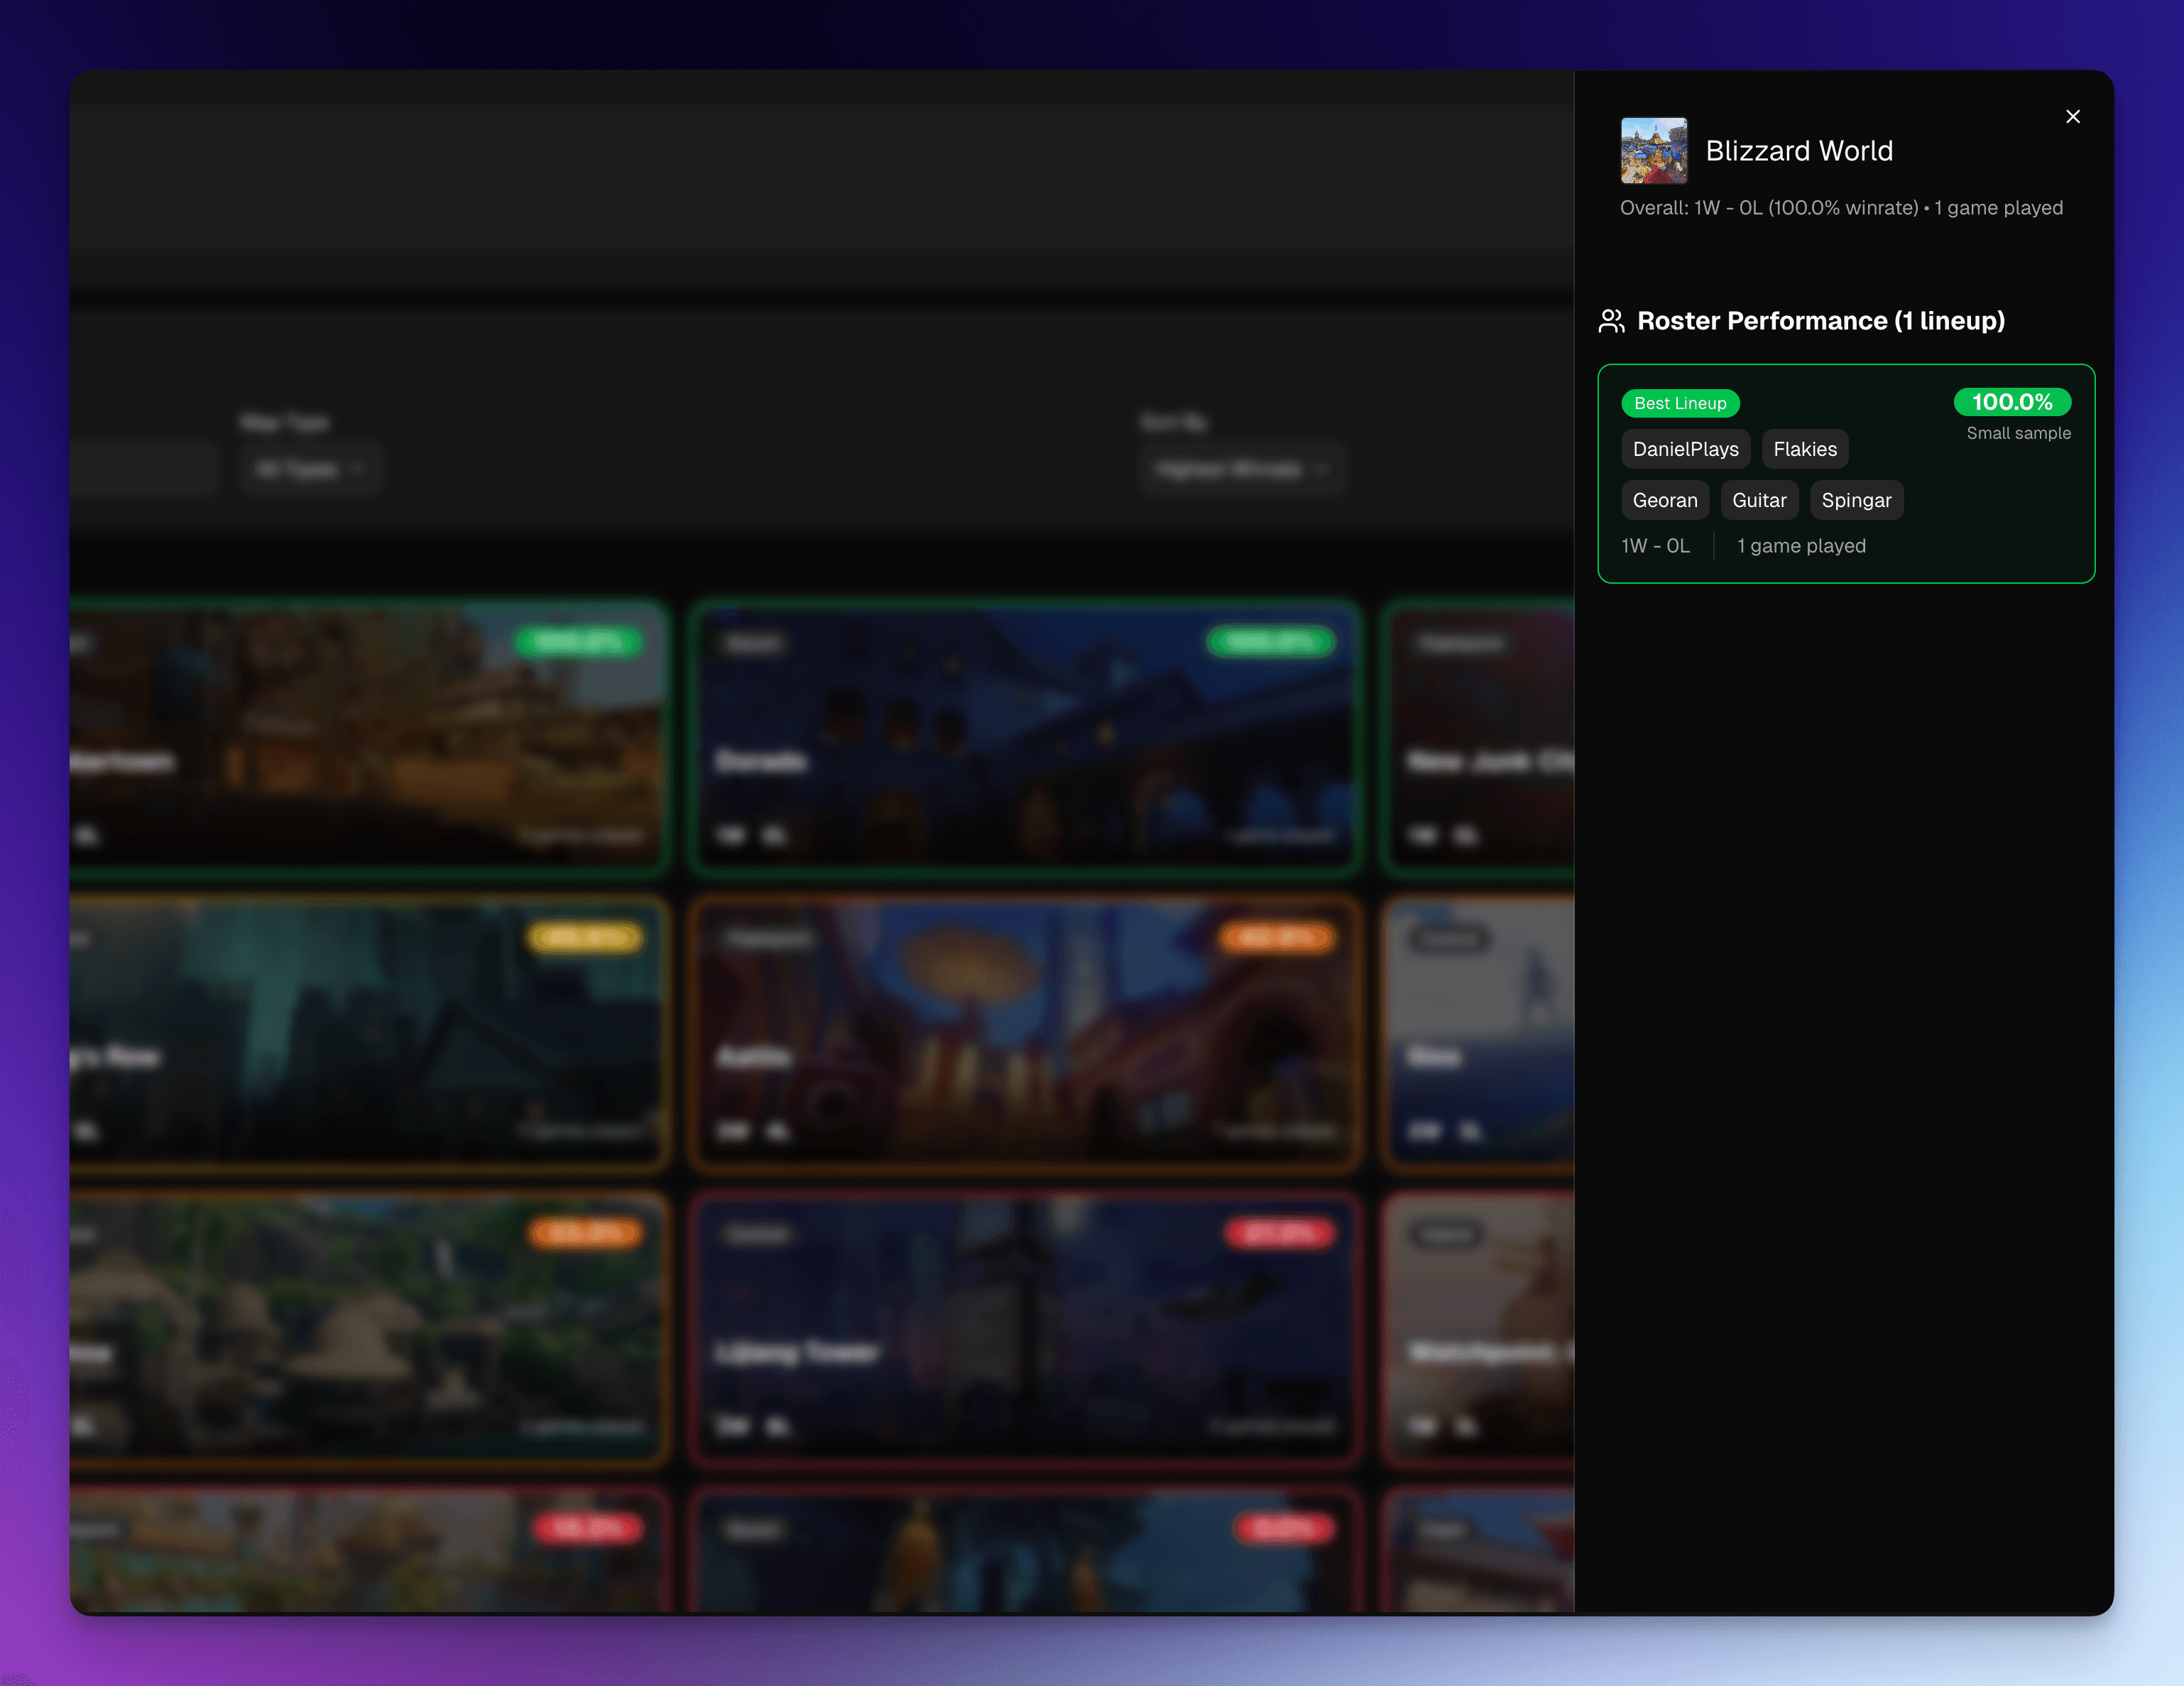Open the Sort By dropdown behind the panel
2184x1686 pixels.
tap(1242, 469)
